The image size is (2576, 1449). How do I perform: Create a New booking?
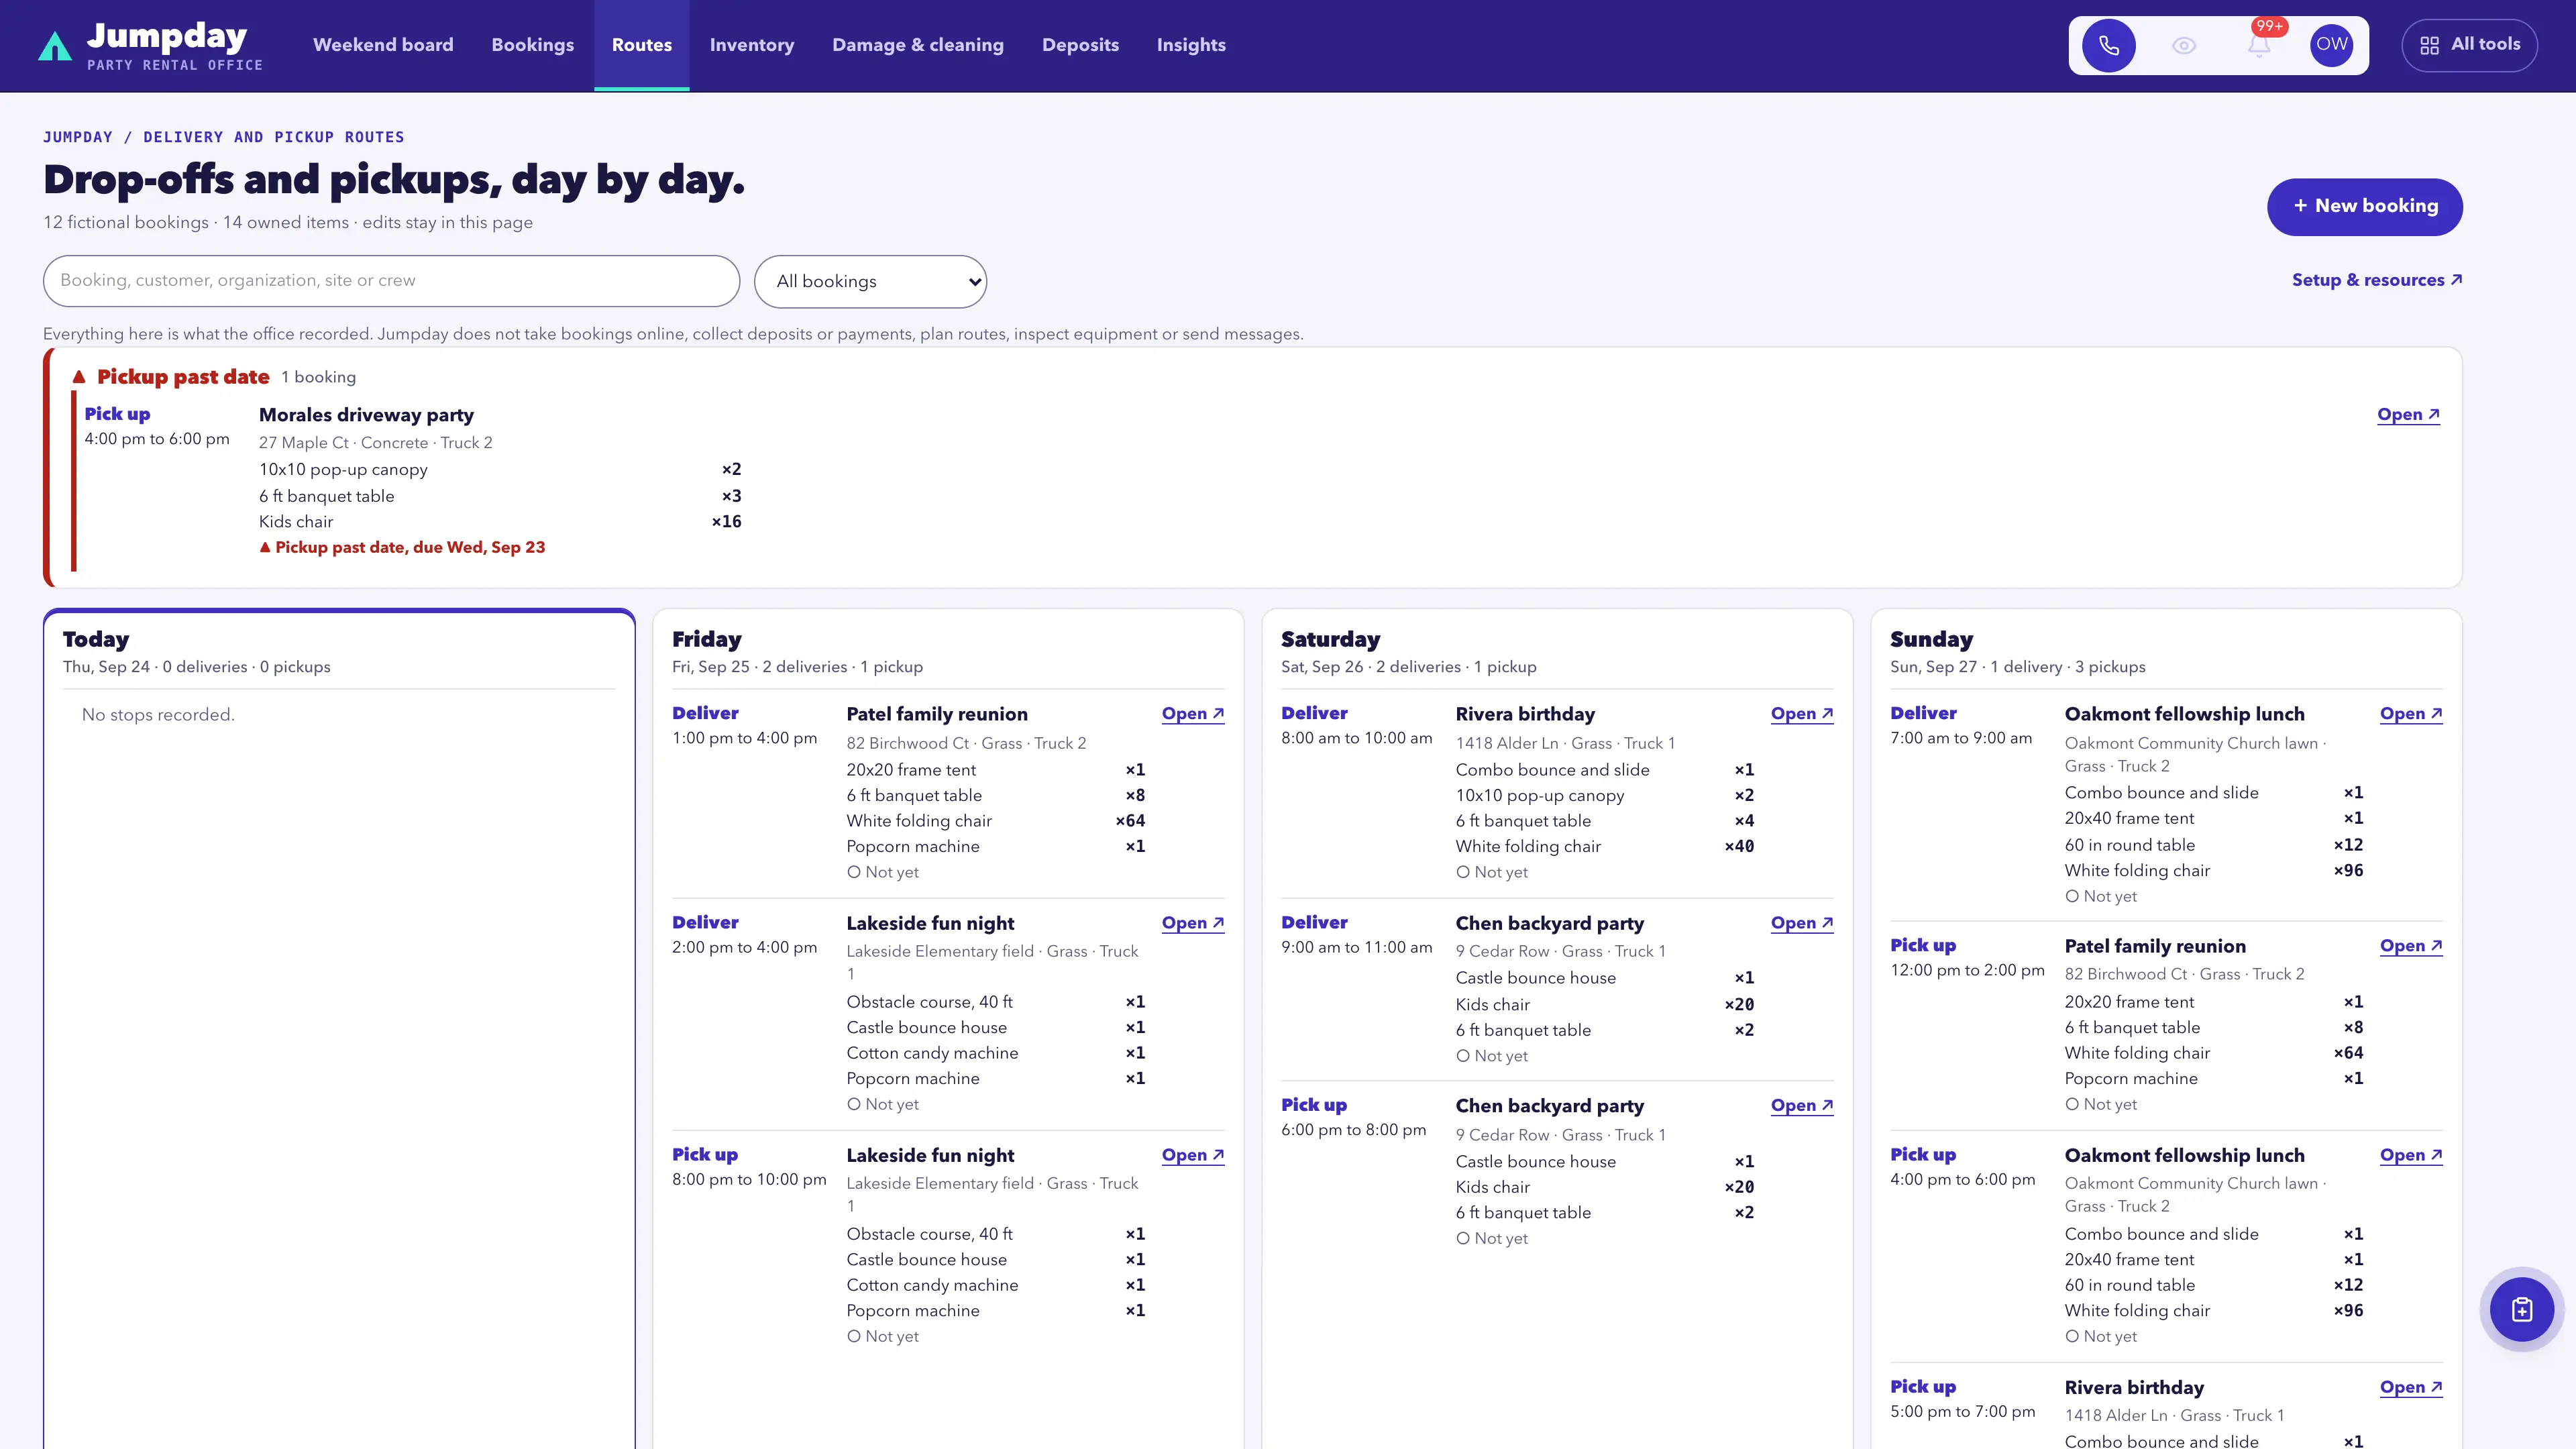[x=2364, y=207]
